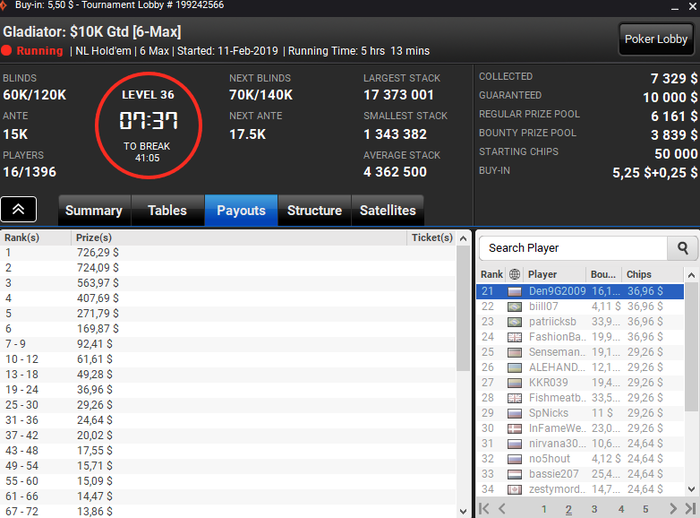Jump to last player list page
Image resolution: width=700 pixels, height=518 pixels.
coord(691,508)
